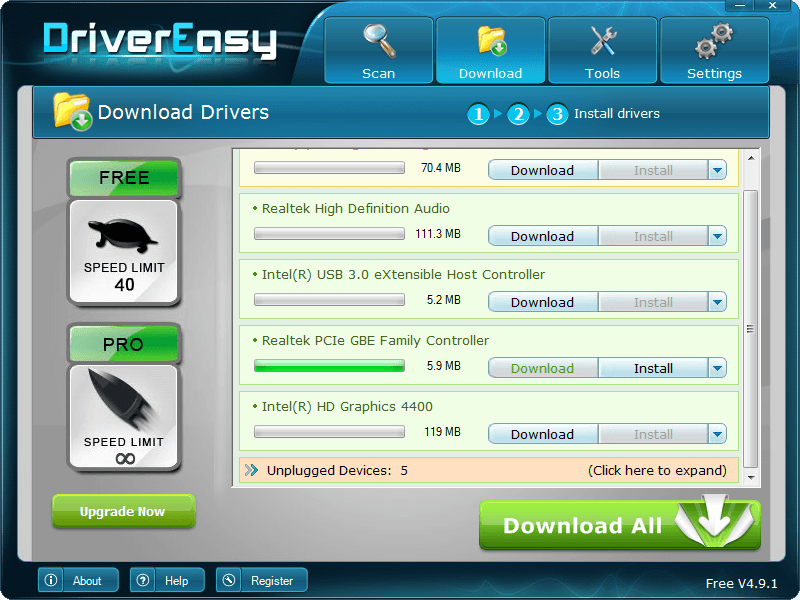Switch to the Download tab

[x=490, y=50]
